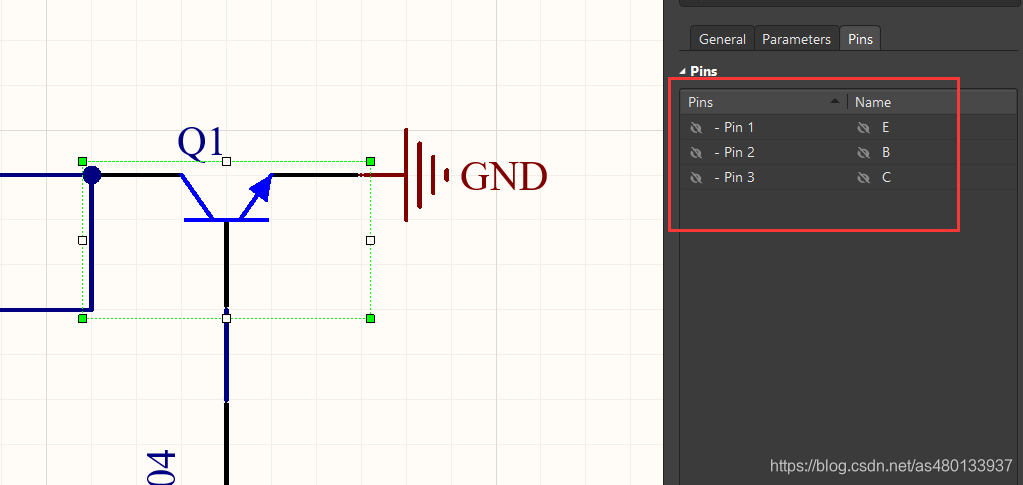Screen dimensions: 1023x485
Task: Show the pin name C via its eye icon
Action: (864, 178)
